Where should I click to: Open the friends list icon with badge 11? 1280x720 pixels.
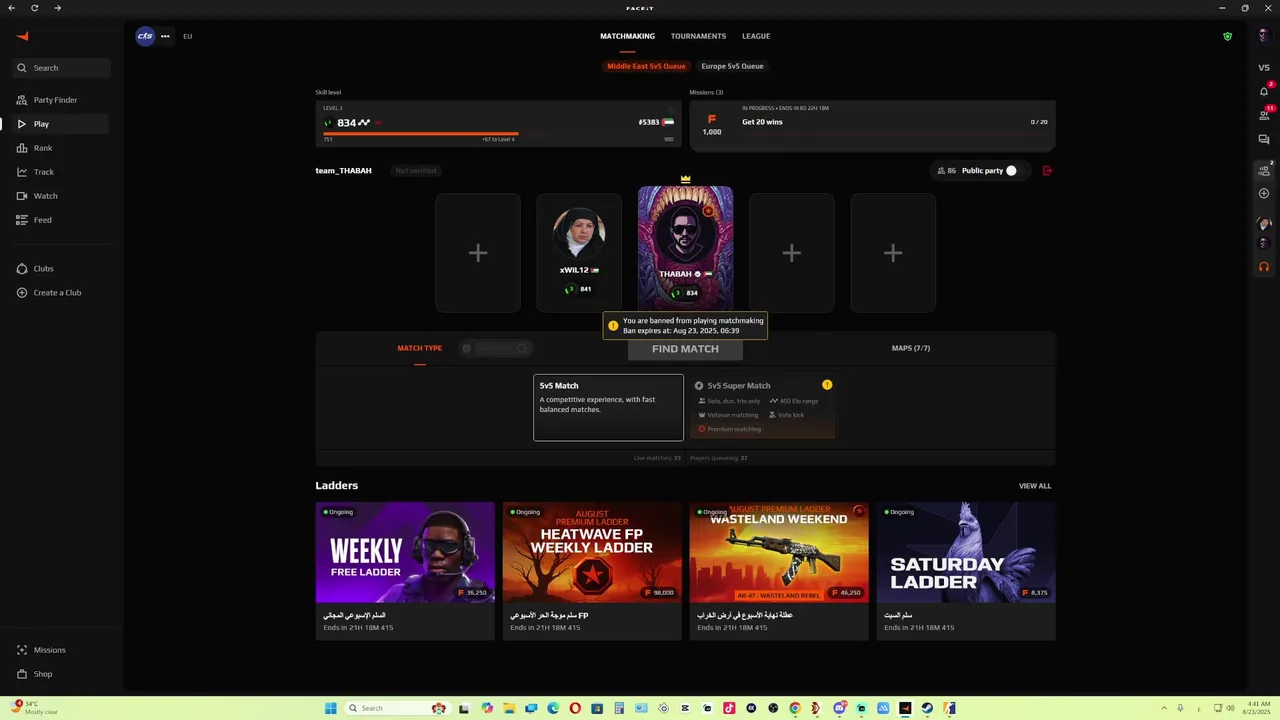tap(1264, 114)
